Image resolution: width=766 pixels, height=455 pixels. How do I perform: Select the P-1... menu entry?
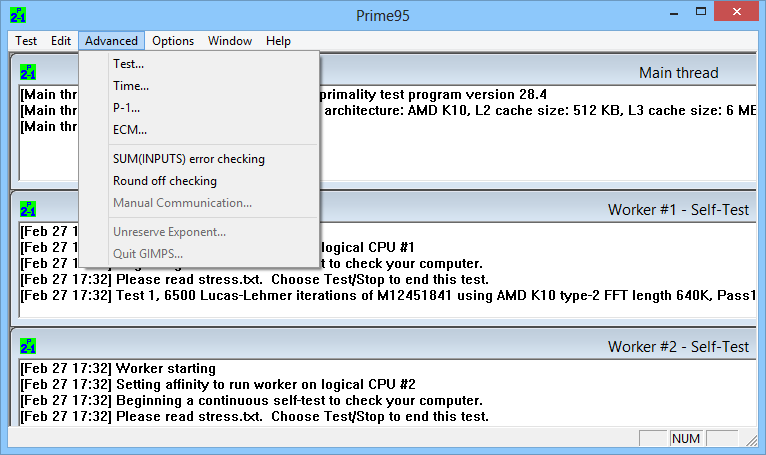199,108
